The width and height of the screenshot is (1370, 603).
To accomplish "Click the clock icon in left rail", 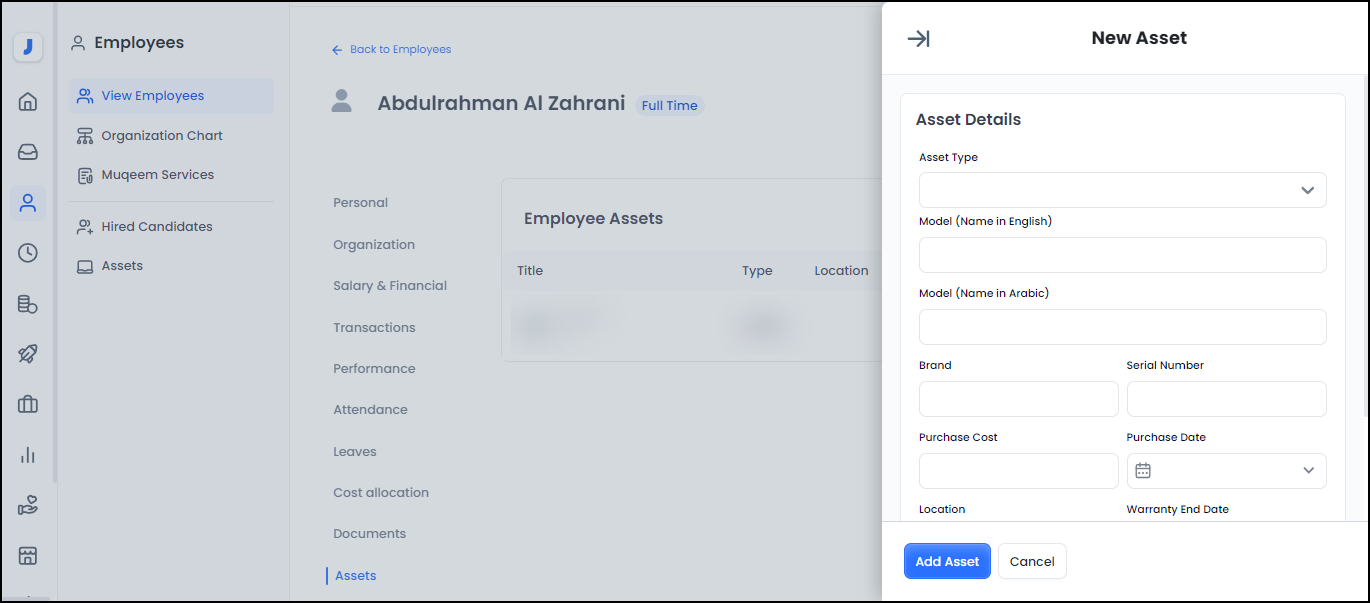I will coord(28,253).
